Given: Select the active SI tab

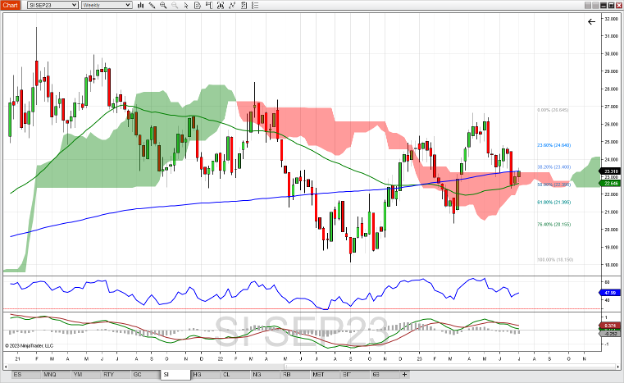Looking at the screenshot, I should tap(176, 374).
